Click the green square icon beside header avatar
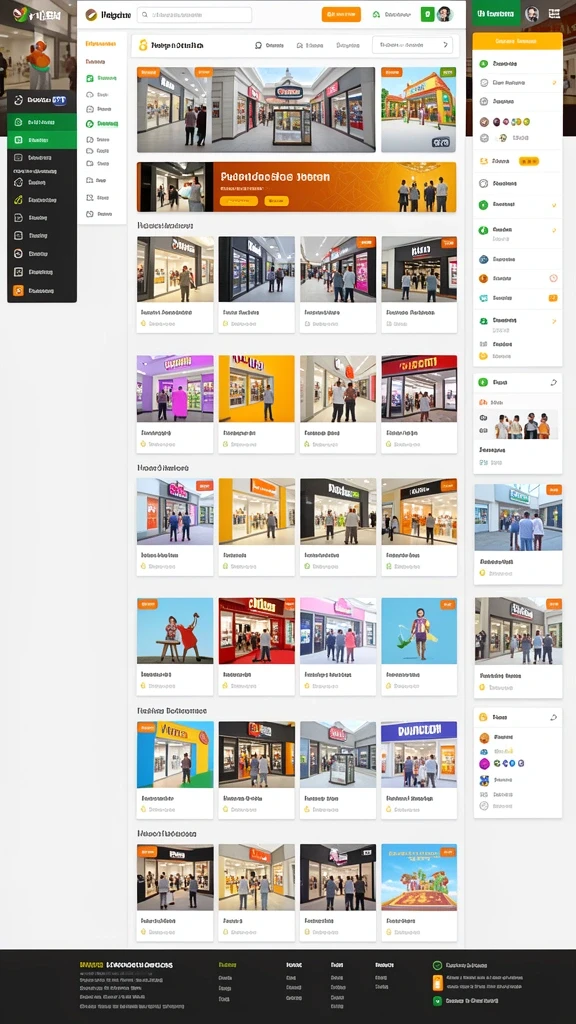 (428, 14)
